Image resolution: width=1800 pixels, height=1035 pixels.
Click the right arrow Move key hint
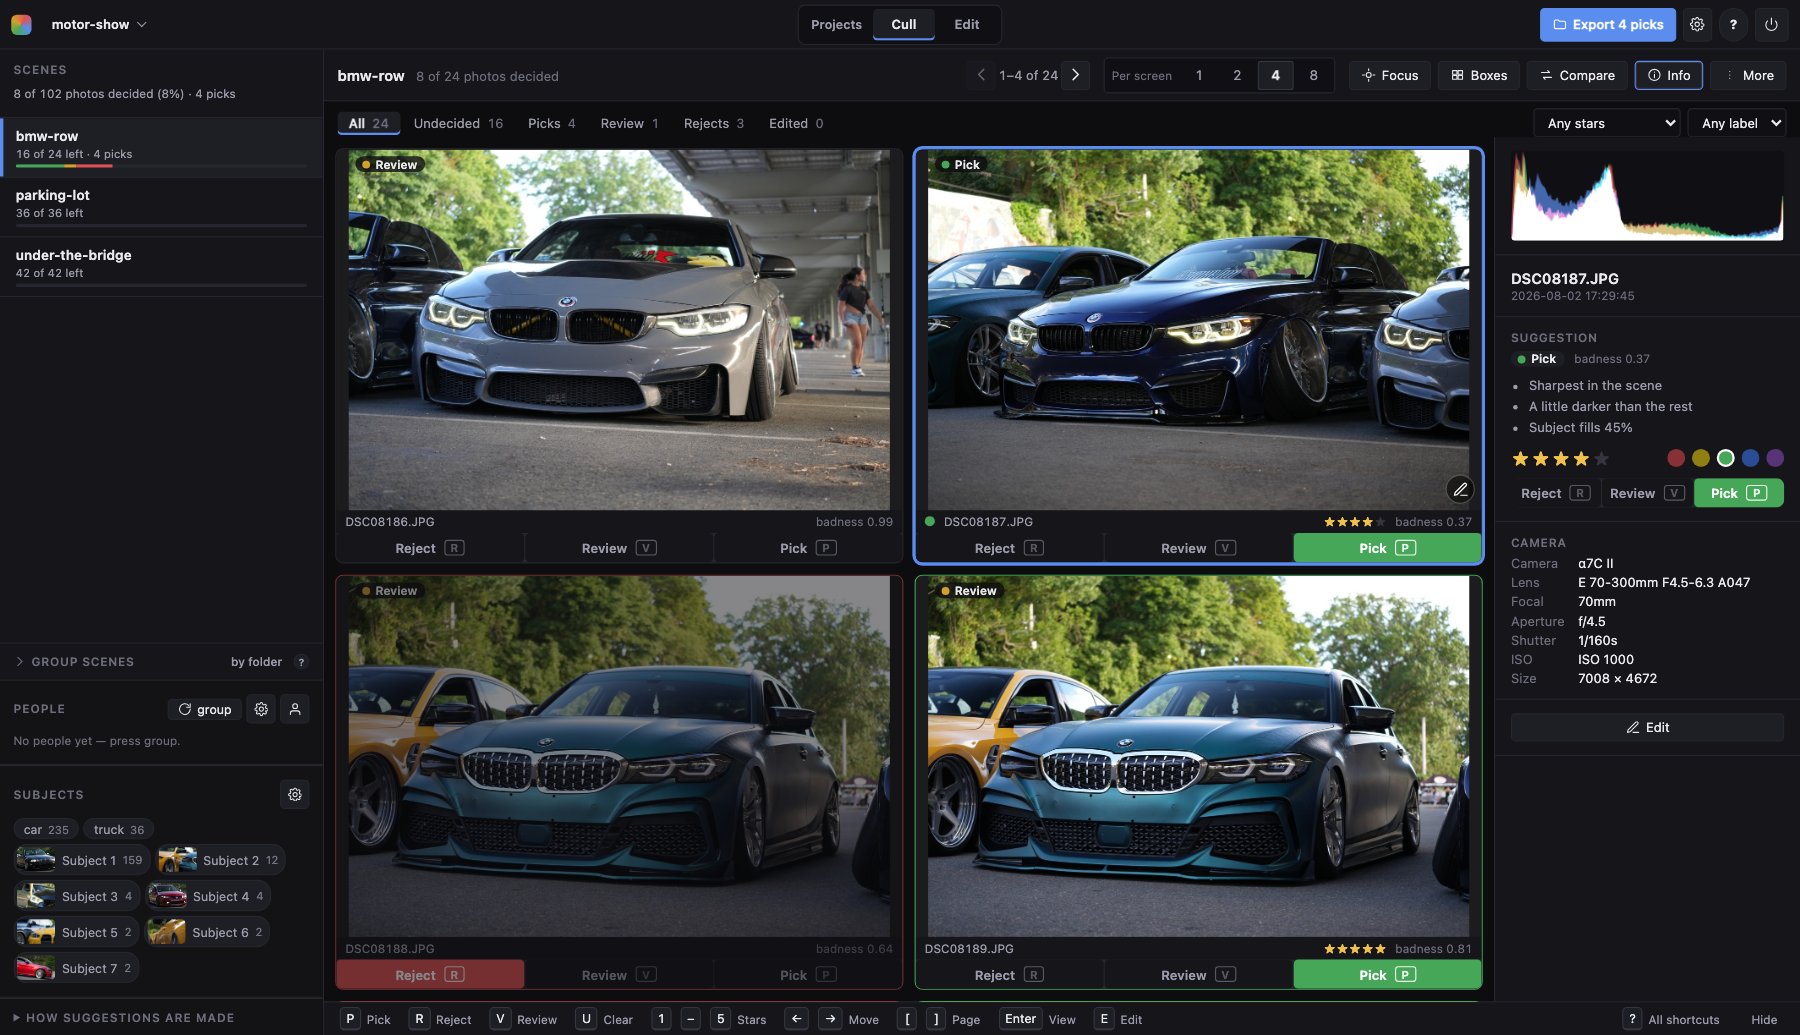tap(831, 1019)
